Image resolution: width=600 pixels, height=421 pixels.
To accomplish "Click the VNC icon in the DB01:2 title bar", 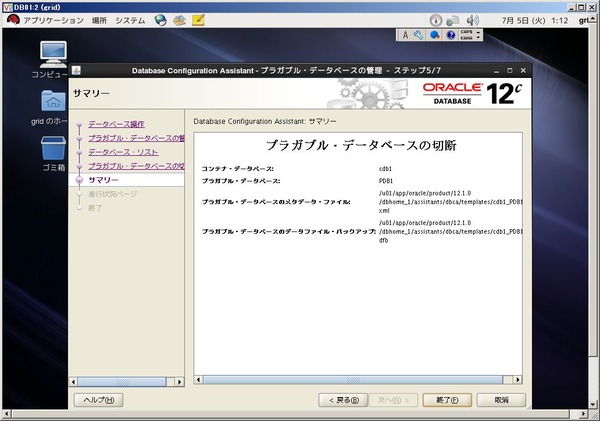I will [7, 7].
